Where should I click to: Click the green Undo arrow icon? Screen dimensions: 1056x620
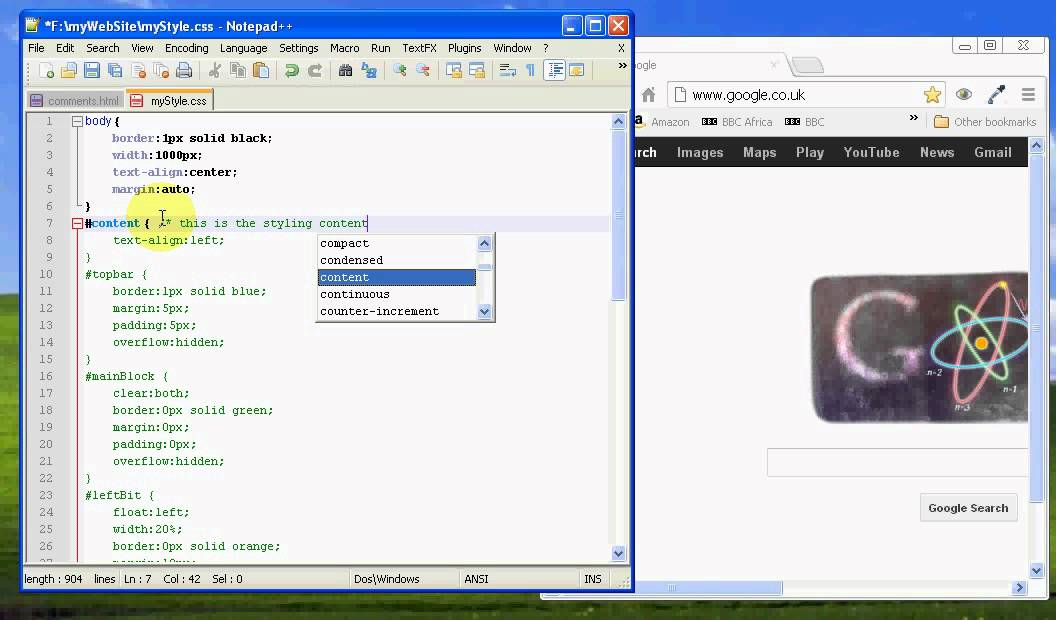pos(292,71)
